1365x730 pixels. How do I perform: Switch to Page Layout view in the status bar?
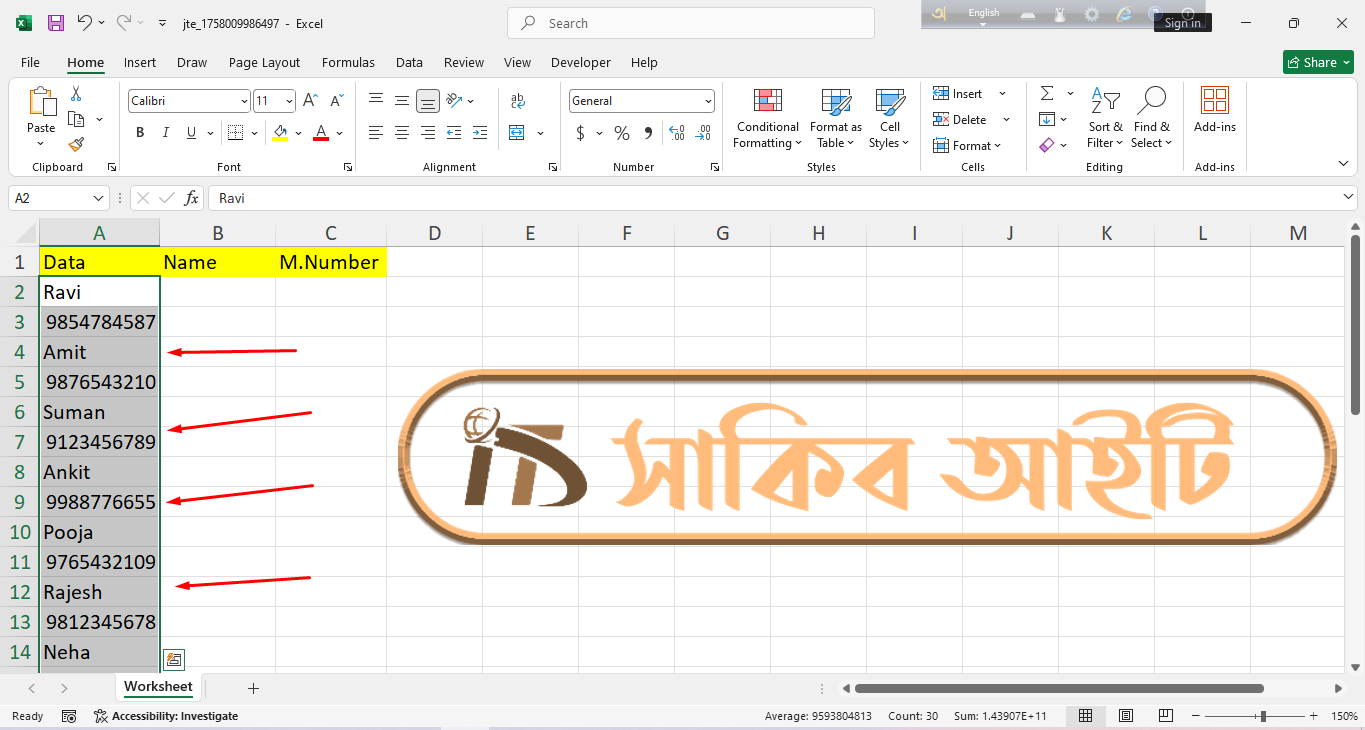pos(1125,716)
